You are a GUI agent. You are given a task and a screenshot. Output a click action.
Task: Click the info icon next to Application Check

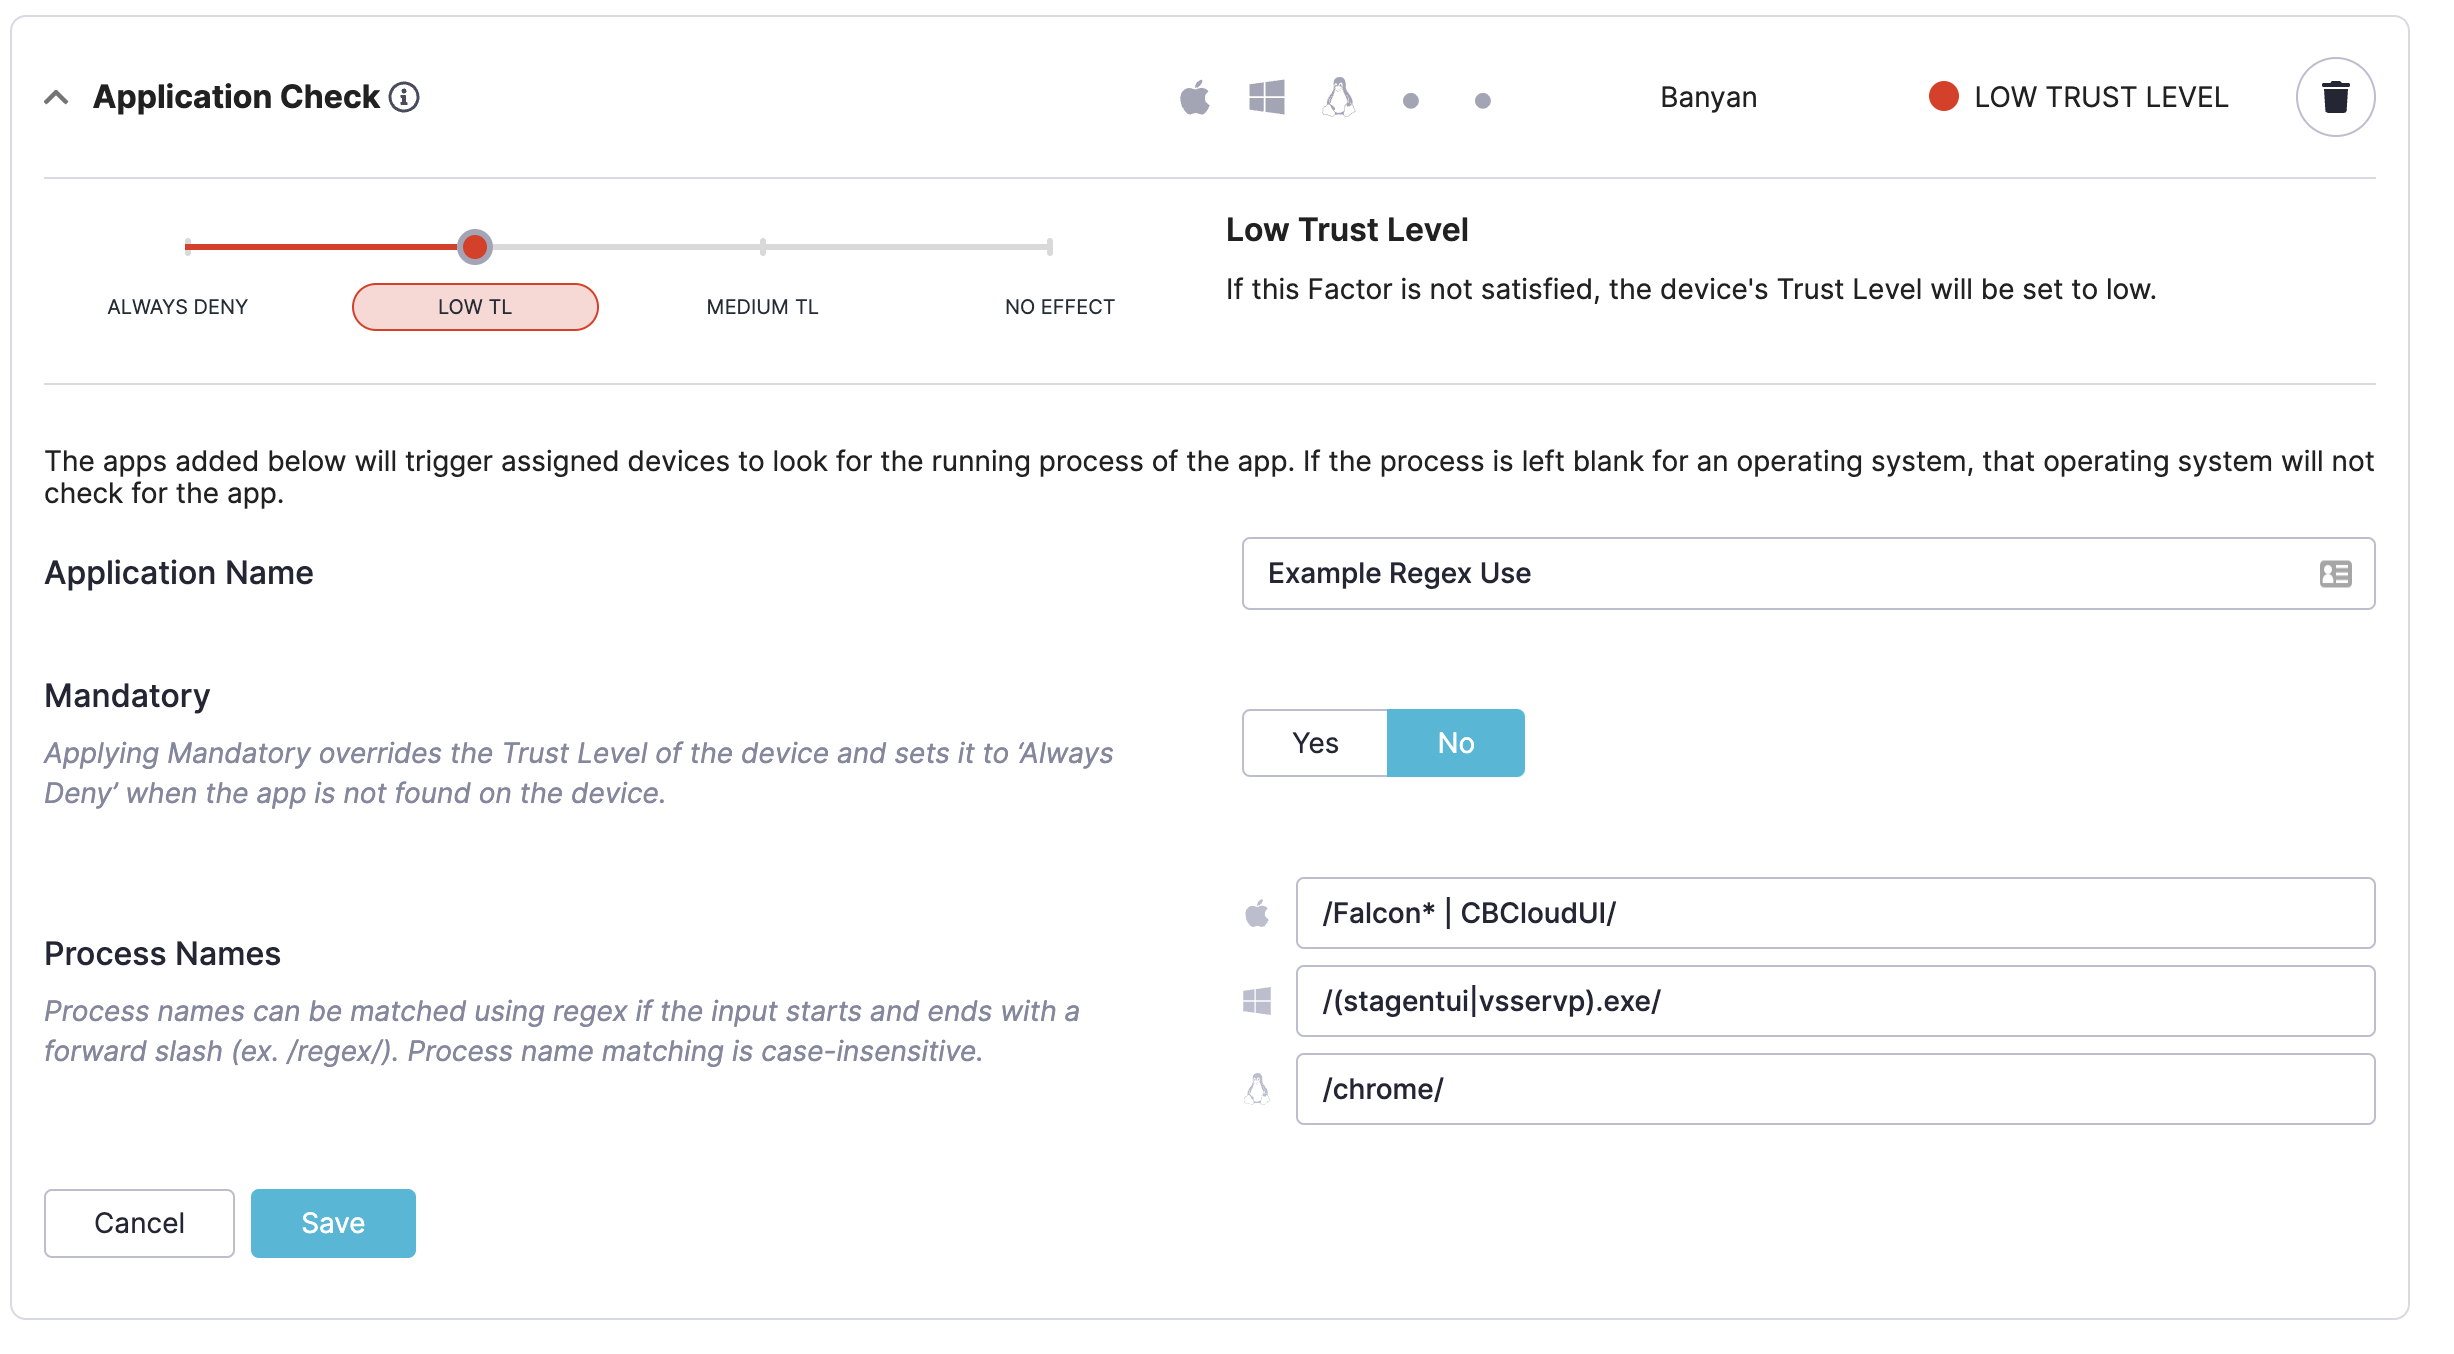404,97
